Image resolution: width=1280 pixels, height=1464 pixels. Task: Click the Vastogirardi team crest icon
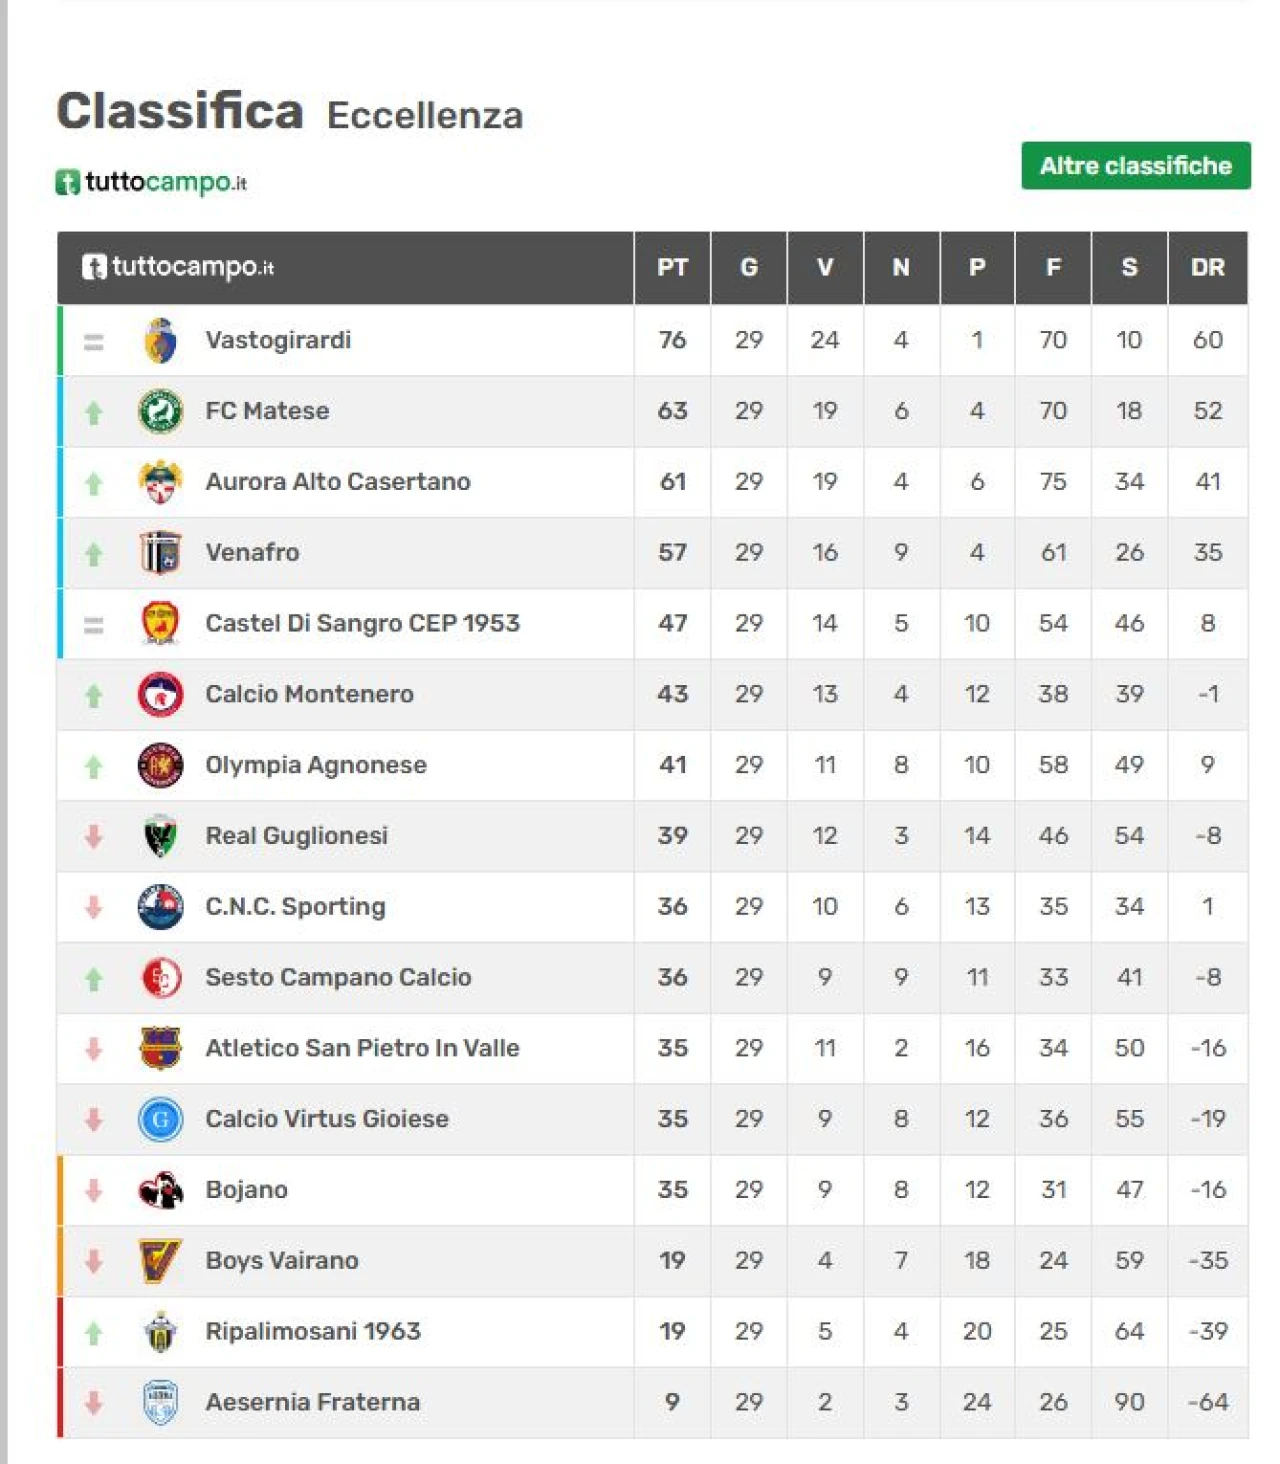tap(161, 341)
